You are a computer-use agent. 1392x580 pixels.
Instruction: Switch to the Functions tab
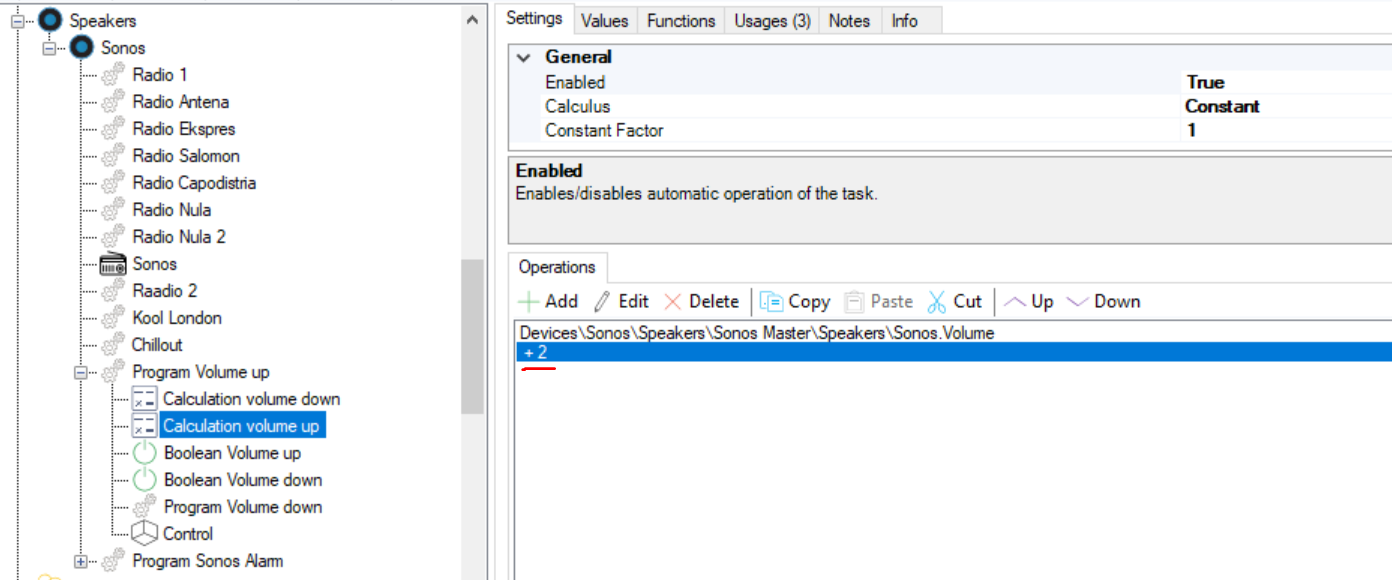tap(680, 20)
